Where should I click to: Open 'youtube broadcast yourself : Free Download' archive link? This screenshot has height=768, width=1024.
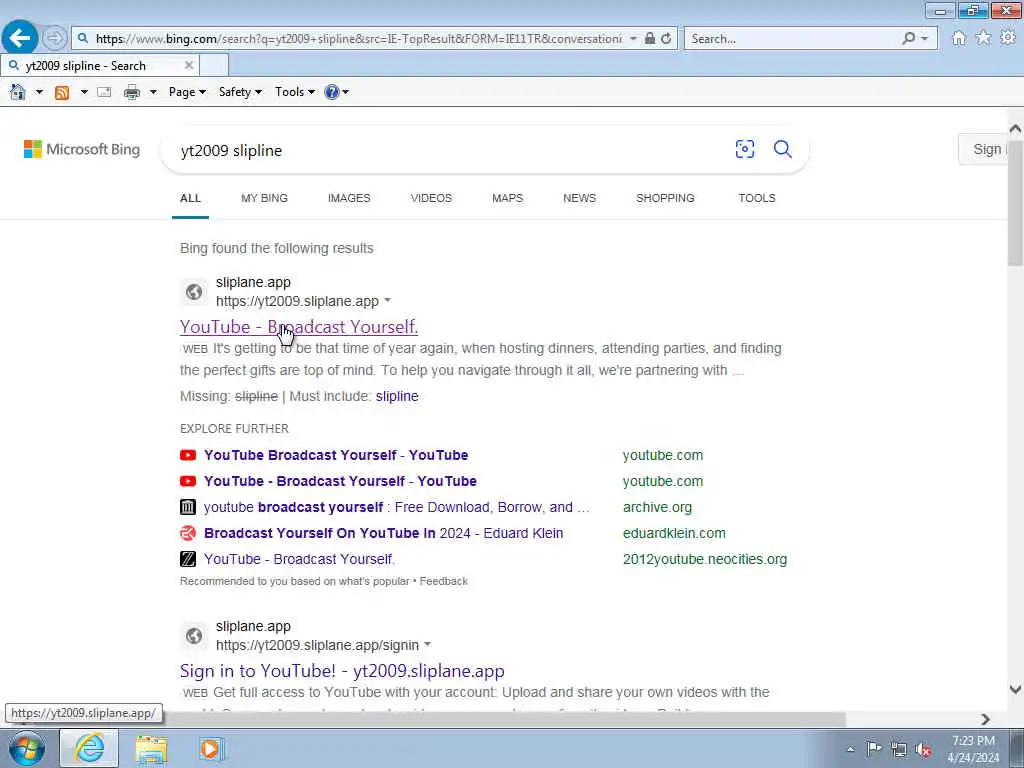point(396,507)
